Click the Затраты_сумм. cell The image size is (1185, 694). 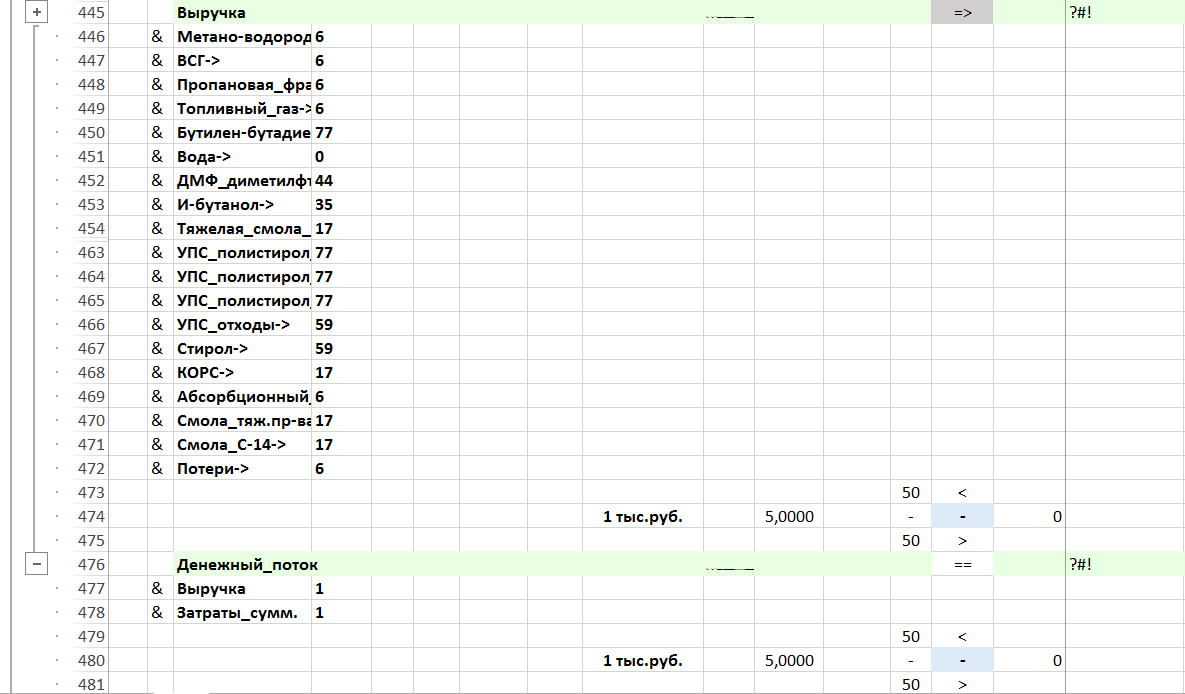pos(242,613)
